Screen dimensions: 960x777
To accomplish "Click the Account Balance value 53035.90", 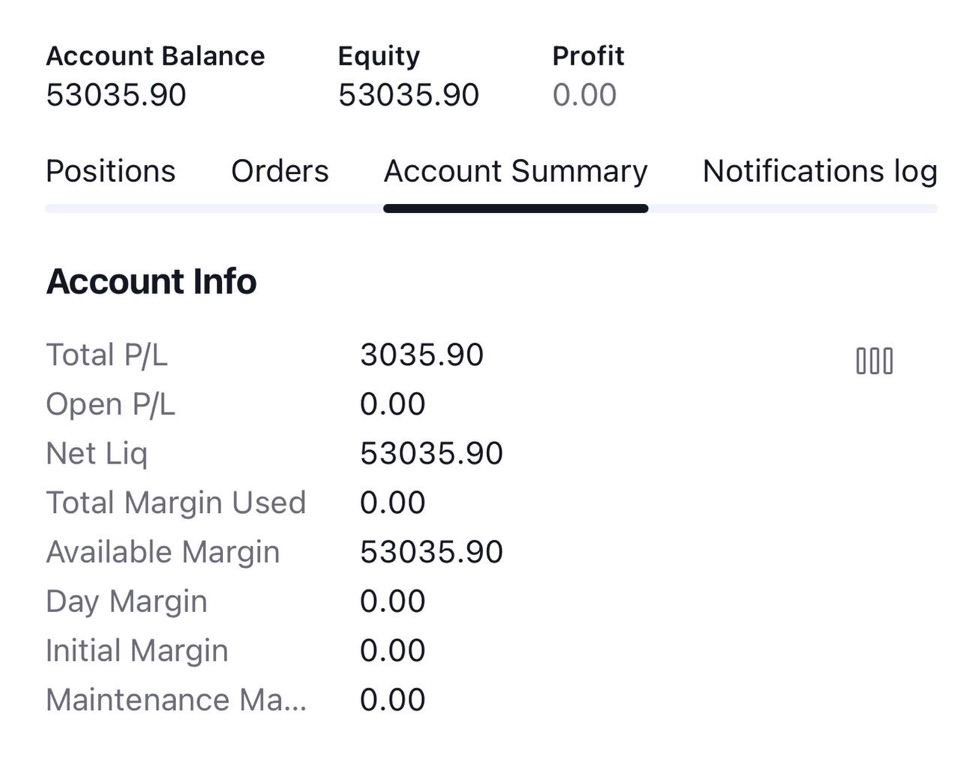I will [116, 95].
